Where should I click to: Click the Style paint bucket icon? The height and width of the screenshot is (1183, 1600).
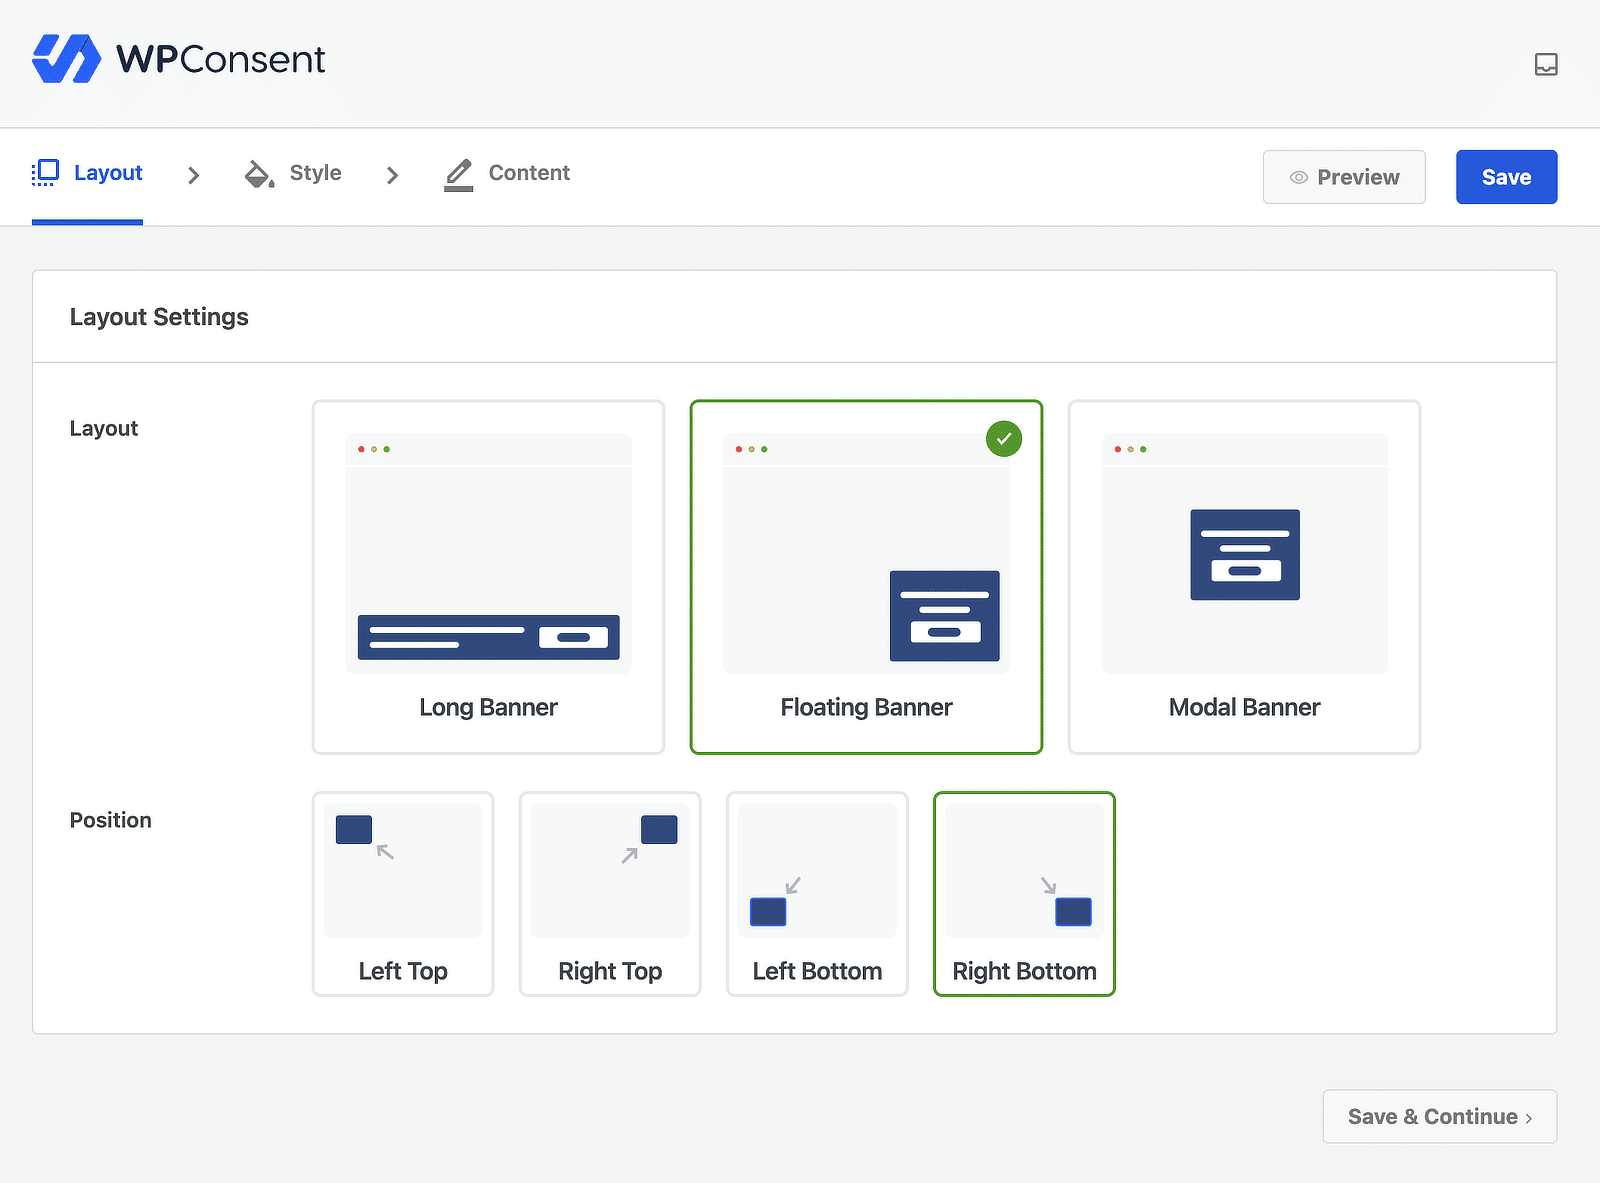point(258,173)
